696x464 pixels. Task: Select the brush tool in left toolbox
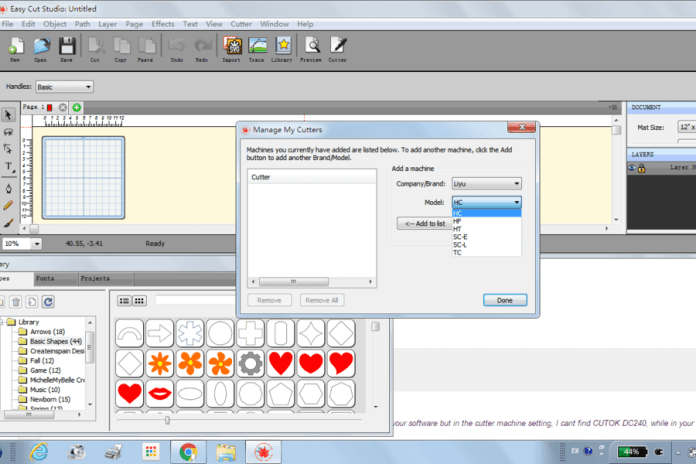tap(8, 223)
